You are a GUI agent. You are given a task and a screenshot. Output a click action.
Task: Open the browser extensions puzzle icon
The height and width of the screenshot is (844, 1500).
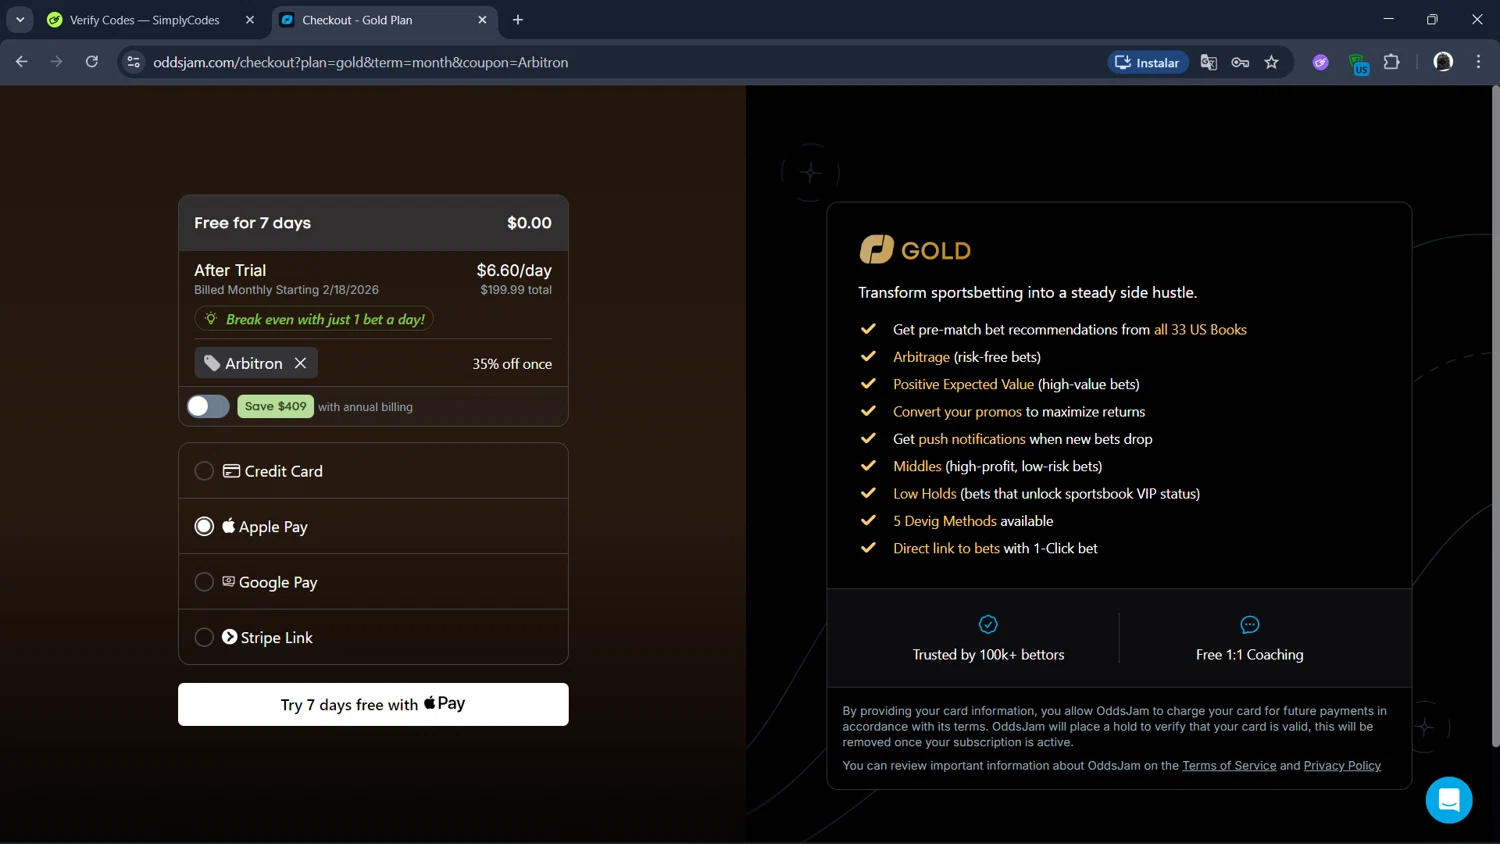(1391, 62)
